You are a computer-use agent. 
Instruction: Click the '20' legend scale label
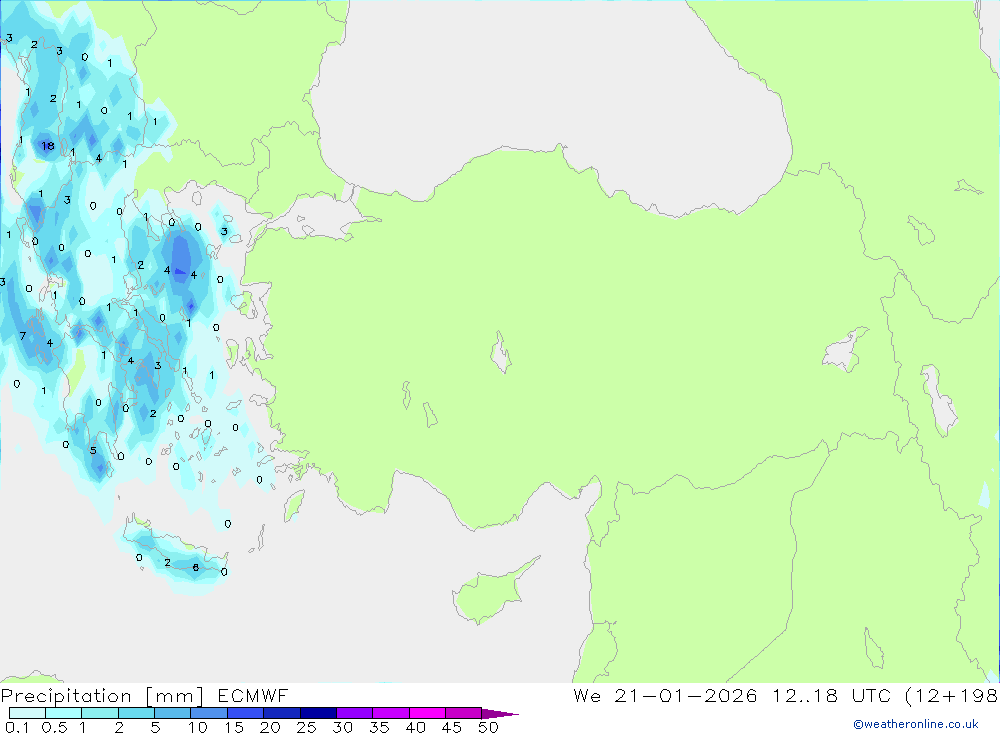point(270,727)
